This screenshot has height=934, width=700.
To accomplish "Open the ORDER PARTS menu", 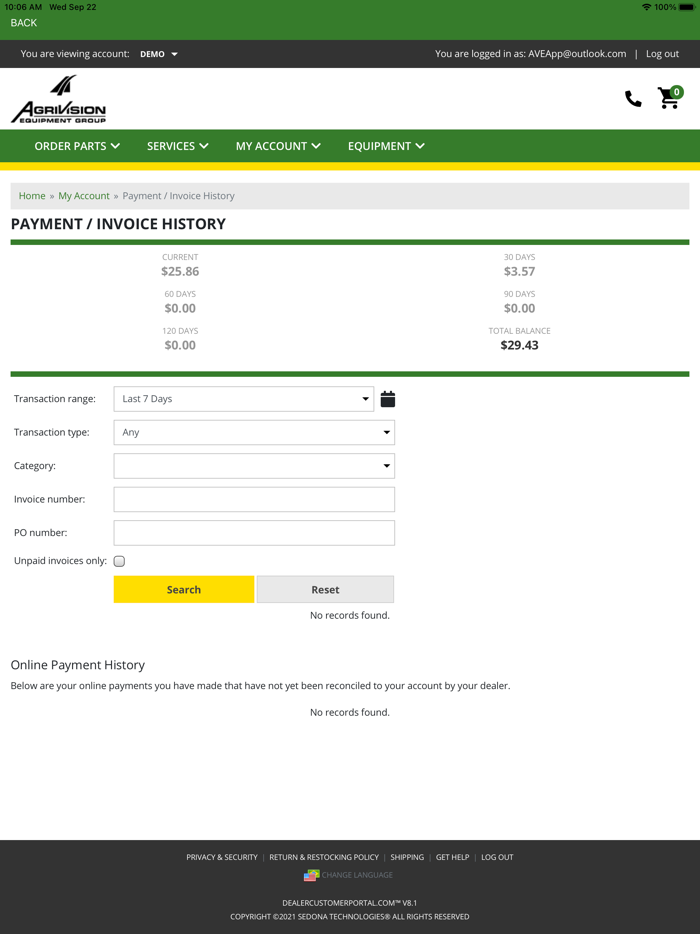I will click(x=76, y=146).
